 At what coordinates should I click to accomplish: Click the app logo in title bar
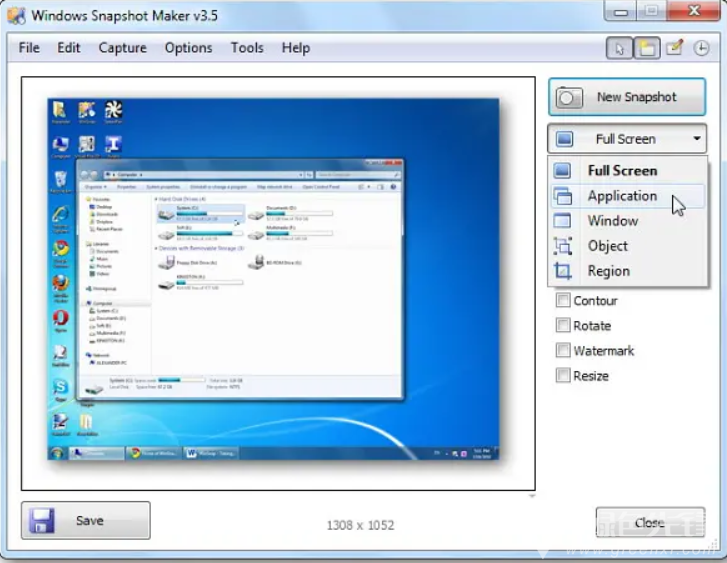16,15
